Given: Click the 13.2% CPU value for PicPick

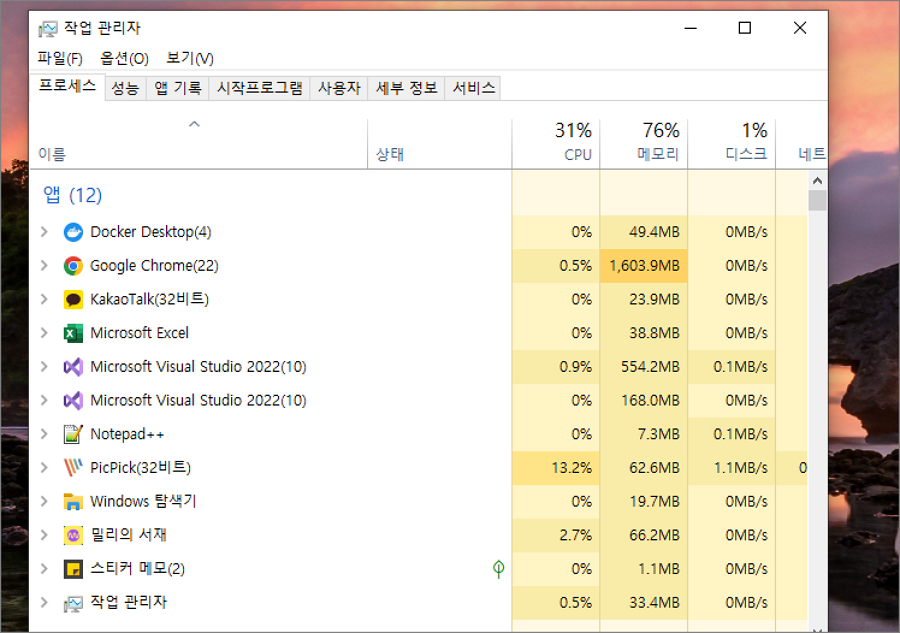Looking at the screenshot, I should tap(572, 468).
